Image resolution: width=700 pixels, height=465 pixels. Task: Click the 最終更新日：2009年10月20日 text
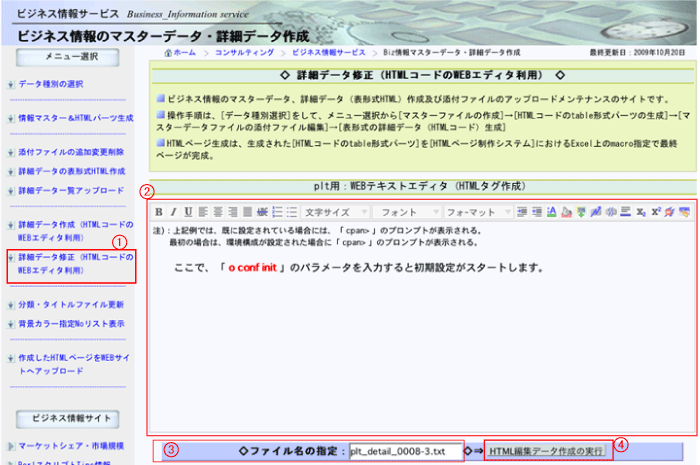(x=637, y=53)
